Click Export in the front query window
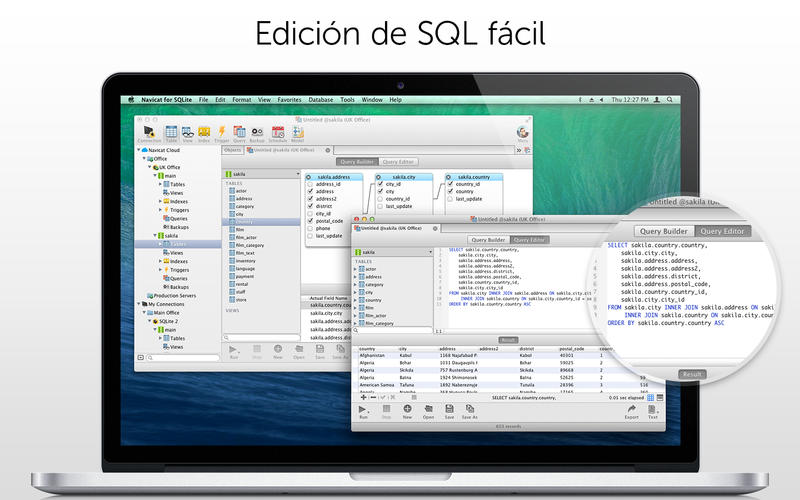This screenshot has height=500, width=800. click(632, 412)
